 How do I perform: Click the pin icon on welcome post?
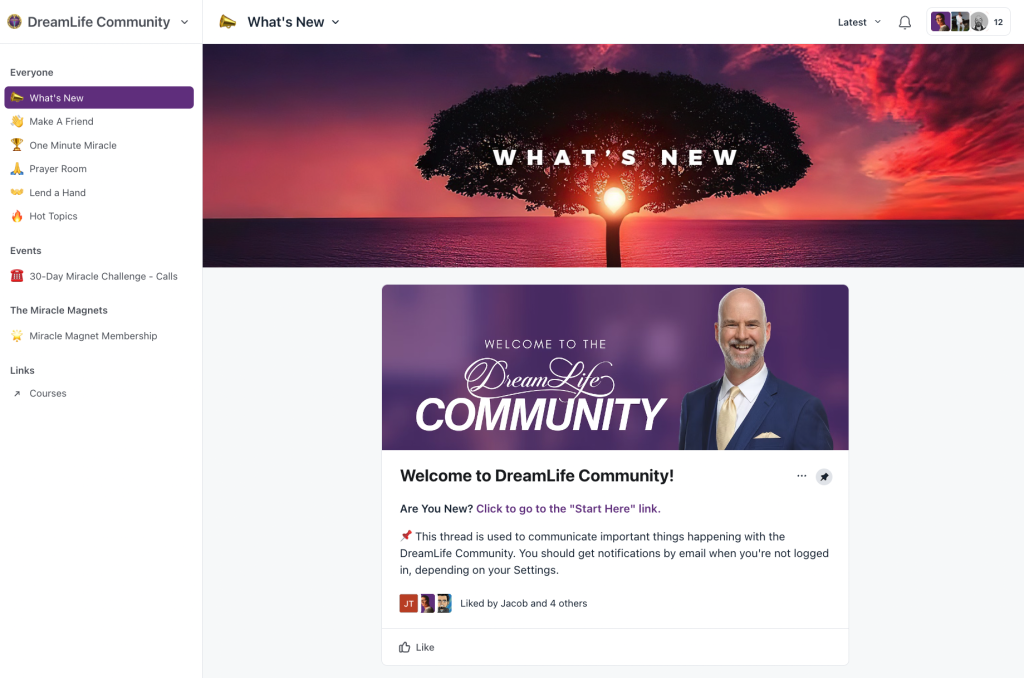coord(824,477)
